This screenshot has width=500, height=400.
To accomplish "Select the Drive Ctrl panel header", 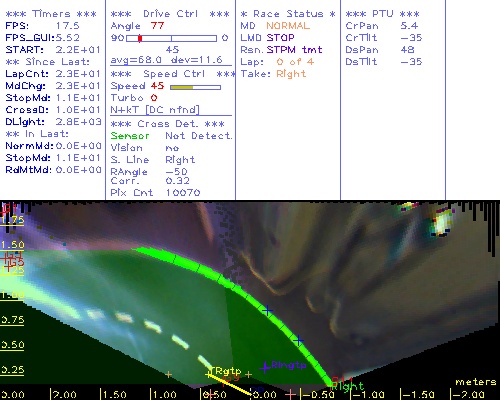I will 170,14.
